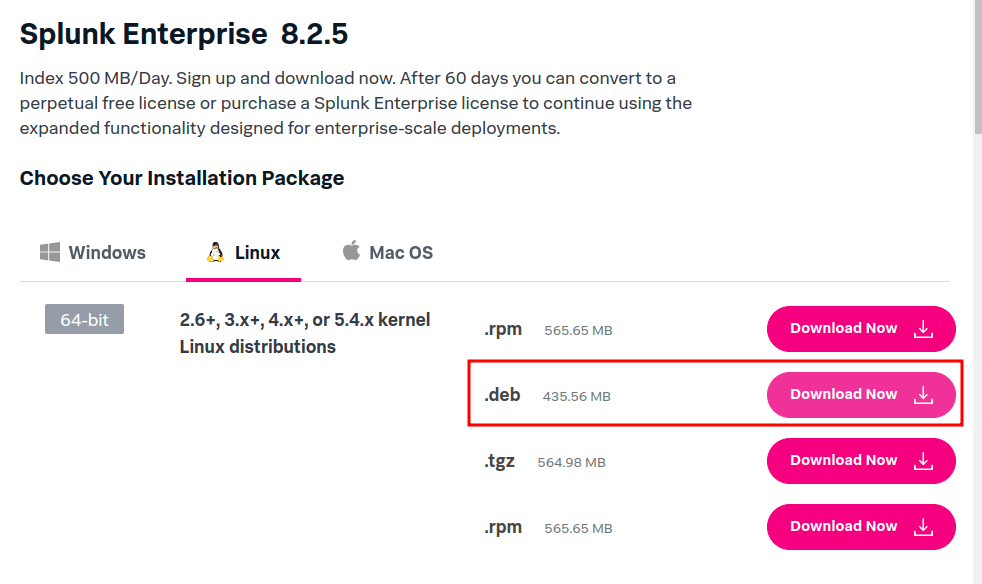Image resolution: width=982 pixels, height=584 pixels.
Task: Click the kernel Linux distributions description text
Action: 305,333
